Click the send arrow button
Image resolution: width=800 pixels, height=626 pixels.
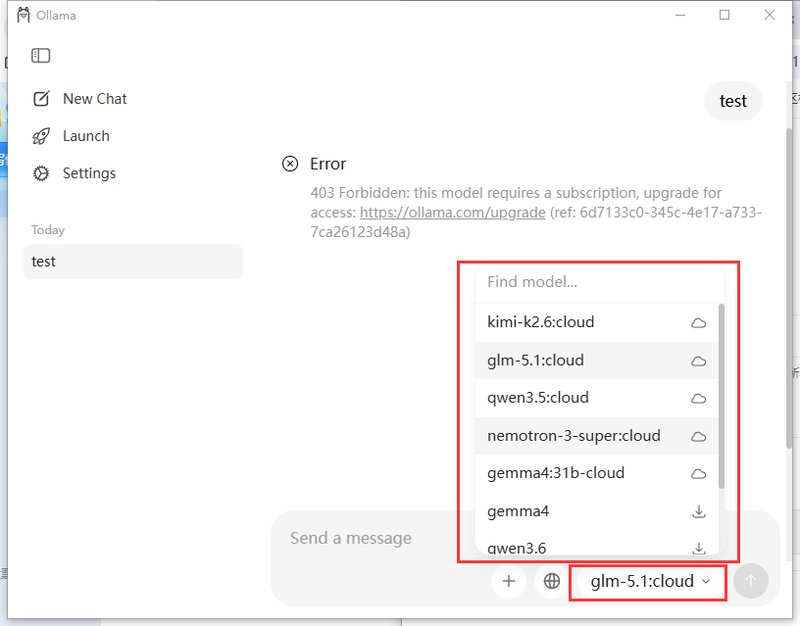(751, 581)
